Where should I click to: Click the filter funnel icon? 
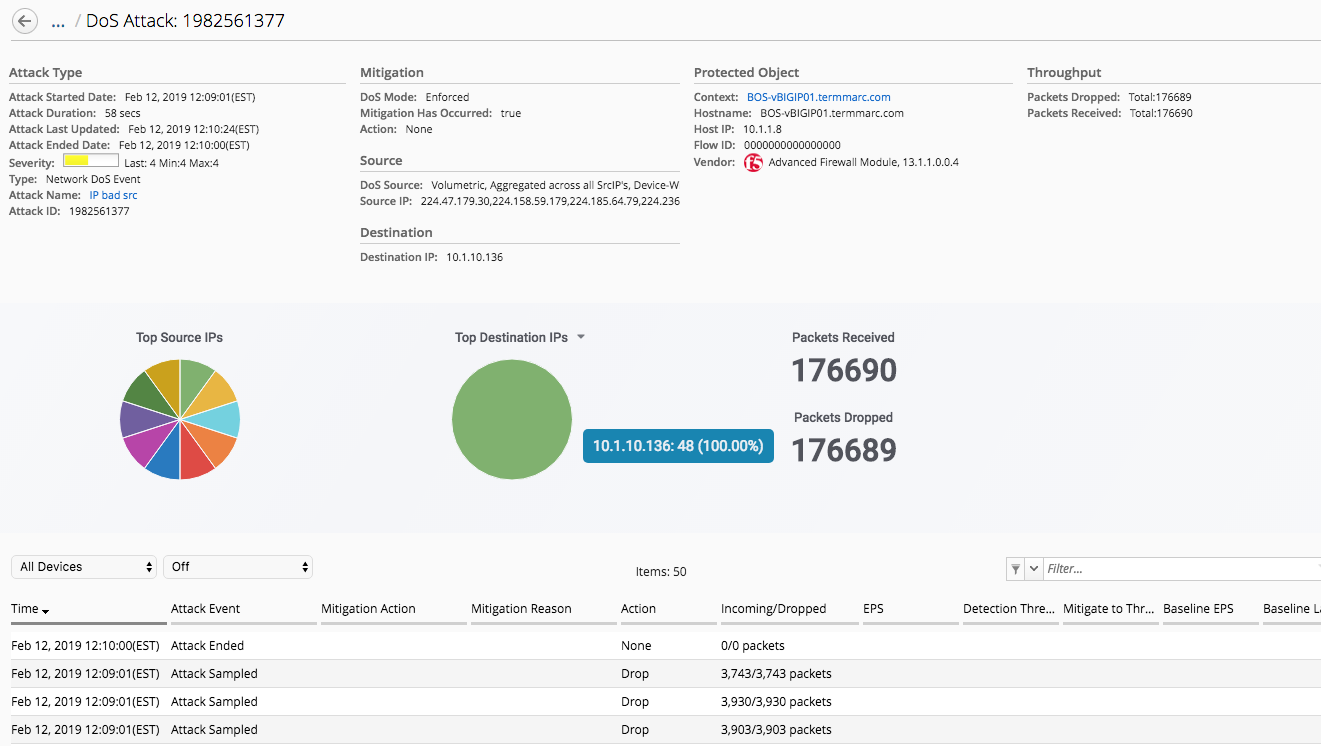pyautogui.click(x=1015, y=568)
